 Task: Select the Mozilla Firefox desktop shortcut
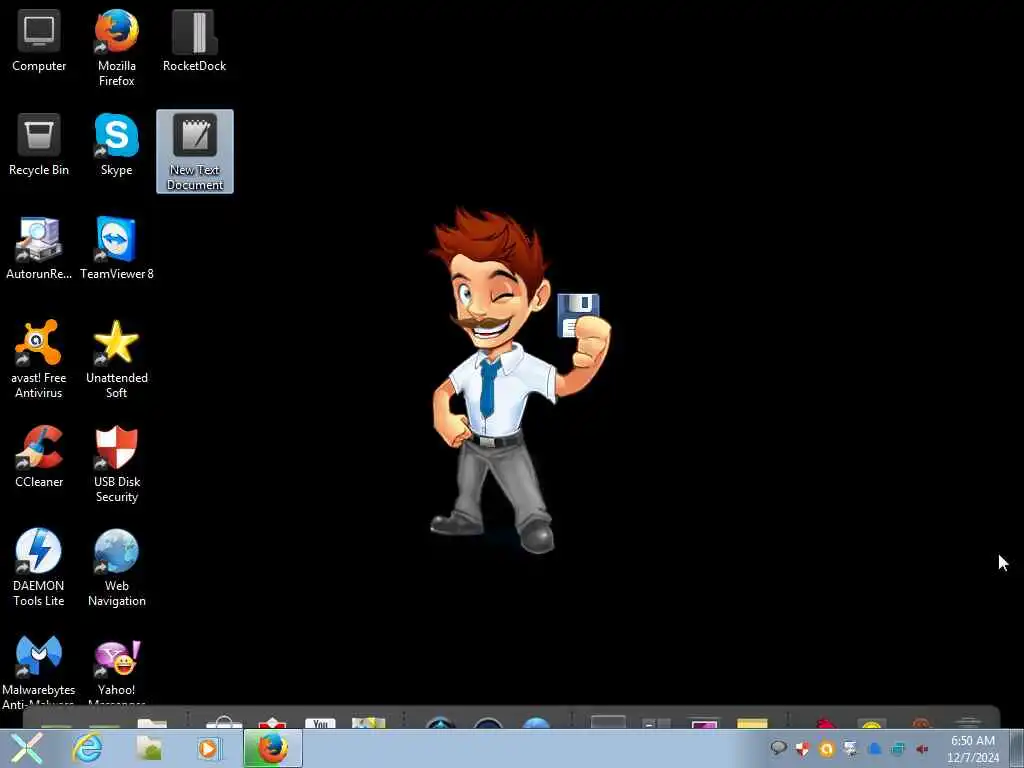coord(116,48)
